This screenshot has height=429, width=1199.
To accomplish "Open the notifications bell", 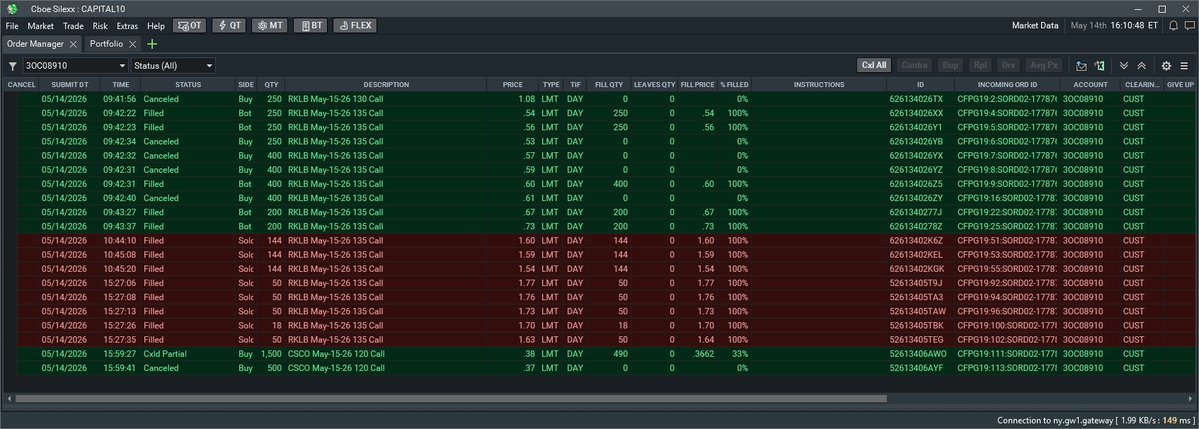I will (x=1173, y=25).
